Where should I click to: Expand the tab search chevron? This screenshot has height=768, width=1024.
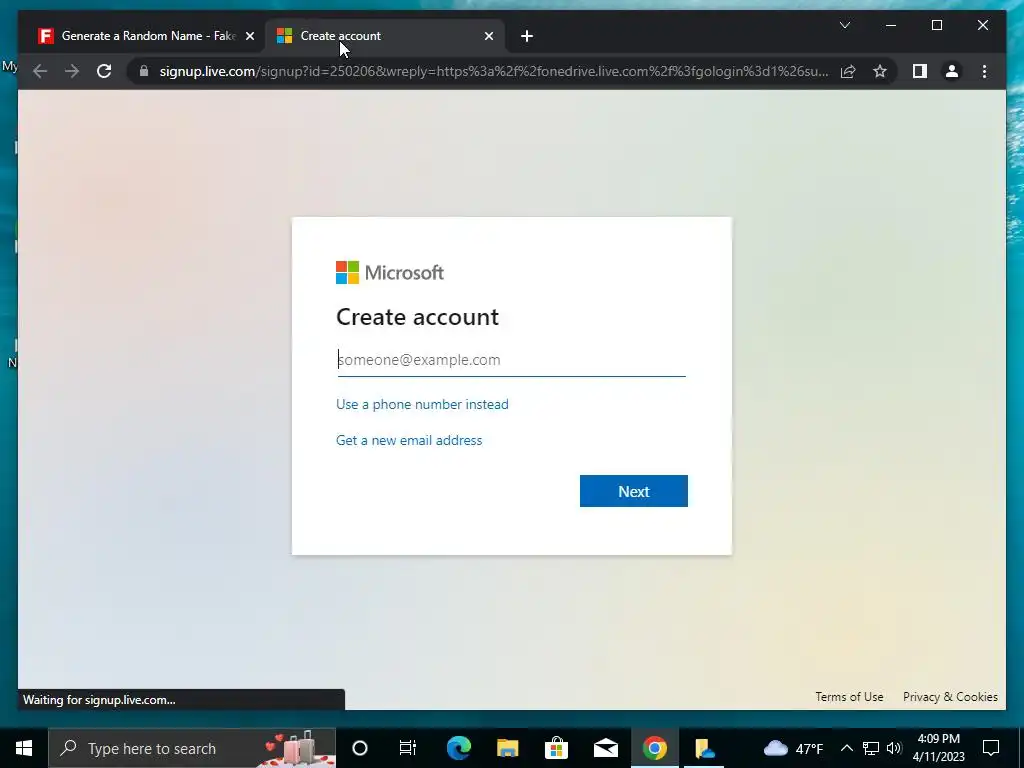(x=844, y=25)
